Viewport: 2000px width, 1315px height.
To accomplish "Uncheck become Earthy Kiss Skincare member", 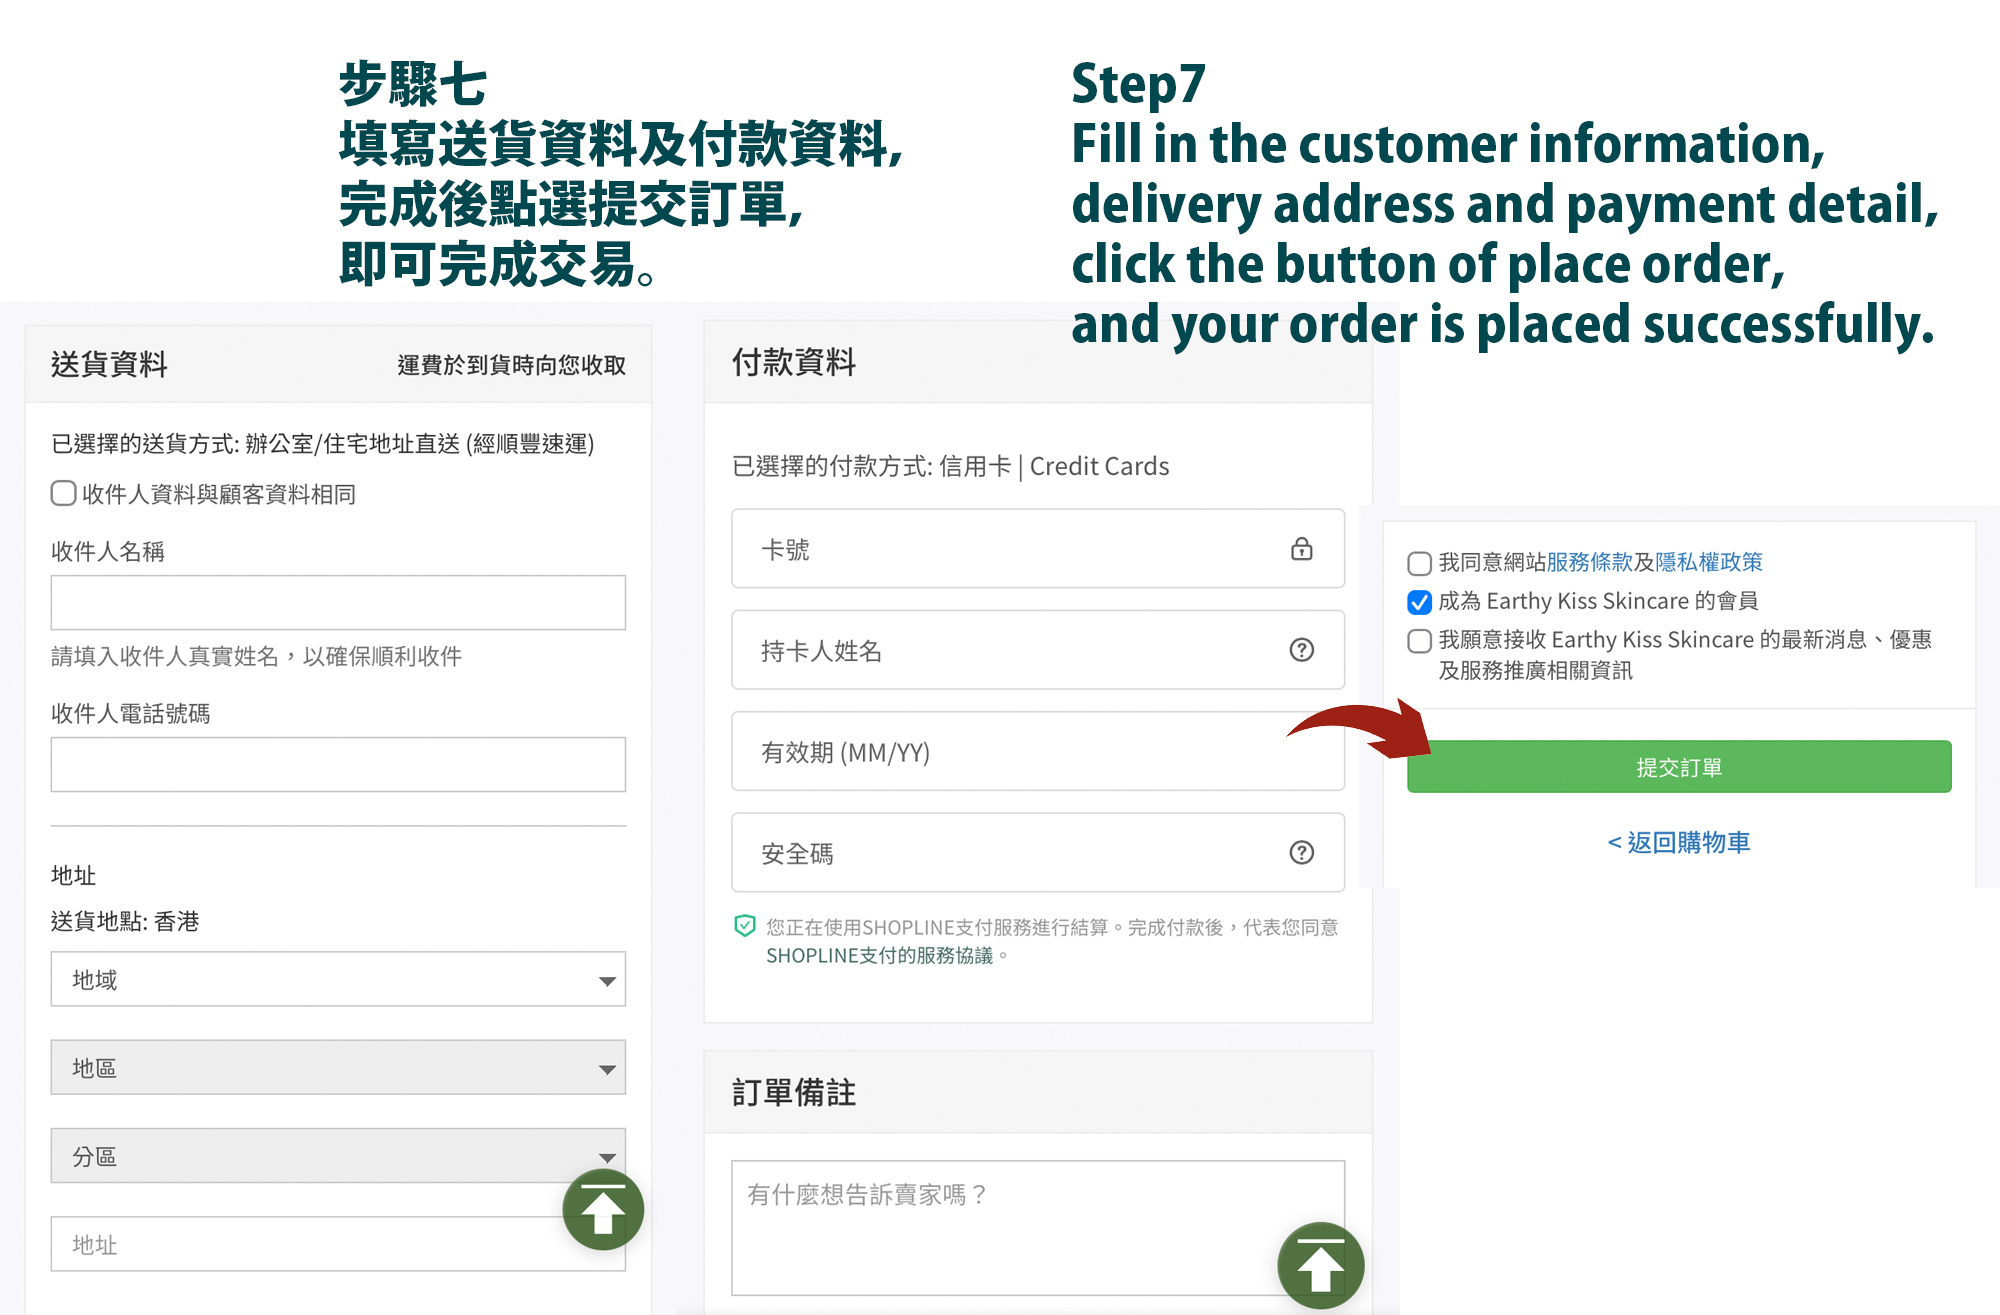I will pyautogui.click(x=1419, y=602).
